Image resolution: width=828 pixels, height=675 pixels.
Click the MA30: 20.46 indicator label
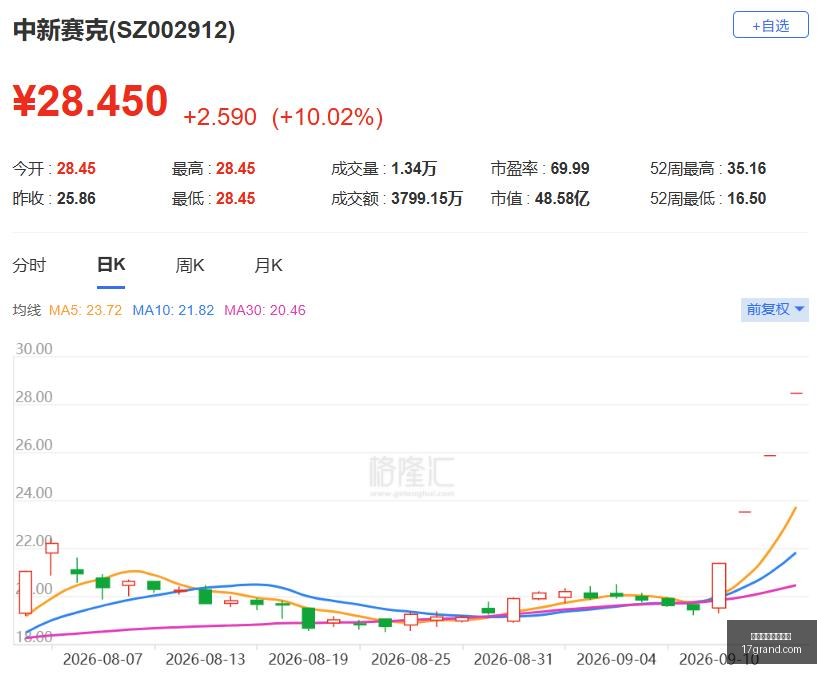tap(265, 310)
